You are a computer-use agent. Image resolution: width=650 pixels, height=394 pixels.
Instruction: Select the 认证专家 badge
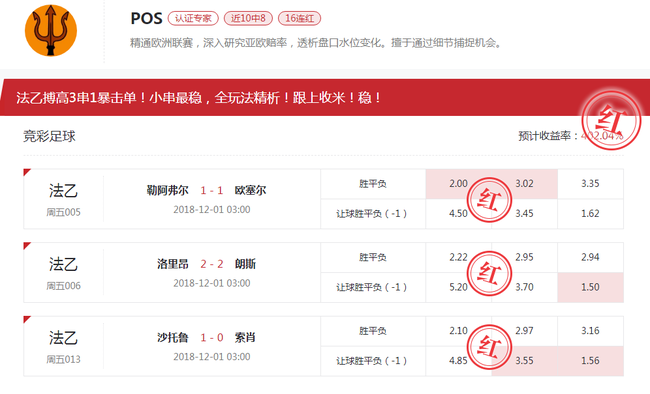click(x=193, y=18)
